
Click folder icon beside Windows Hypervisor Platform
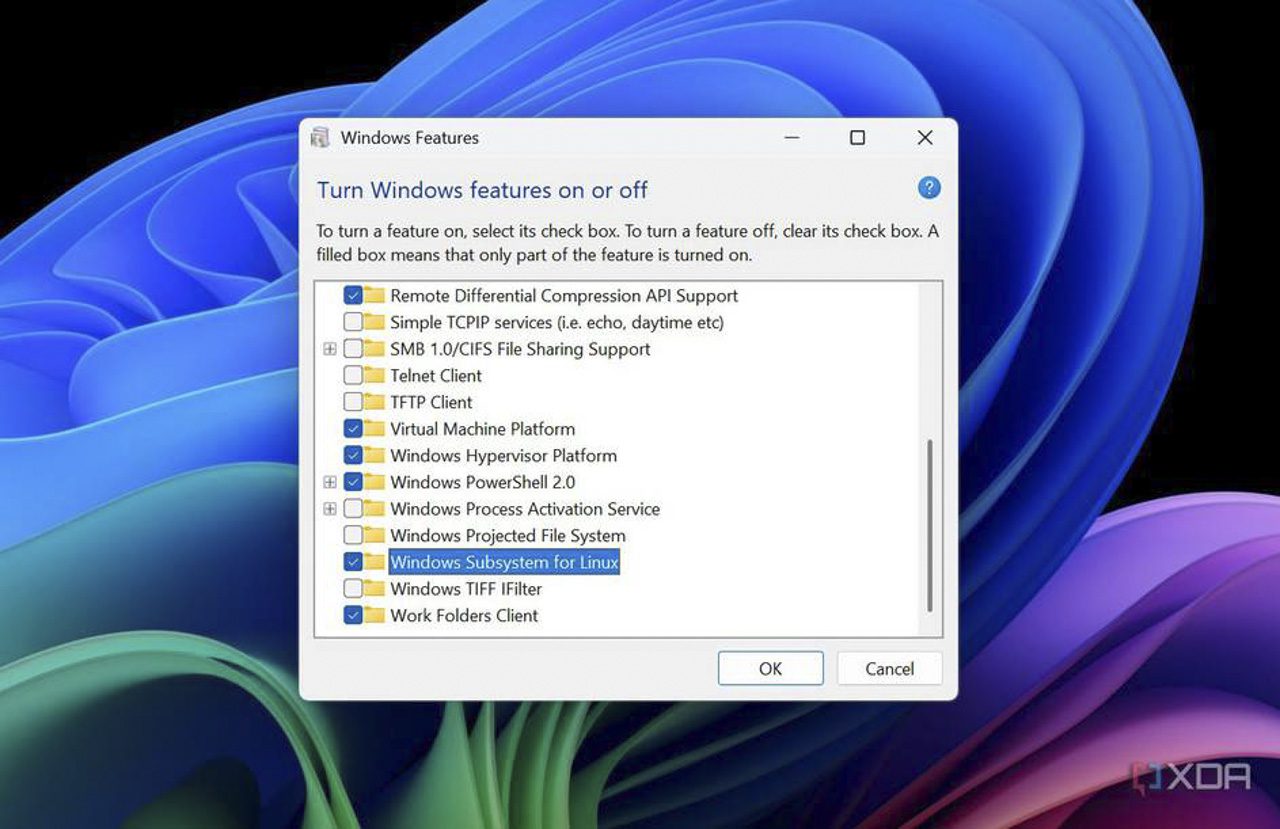tap(375, 456)
